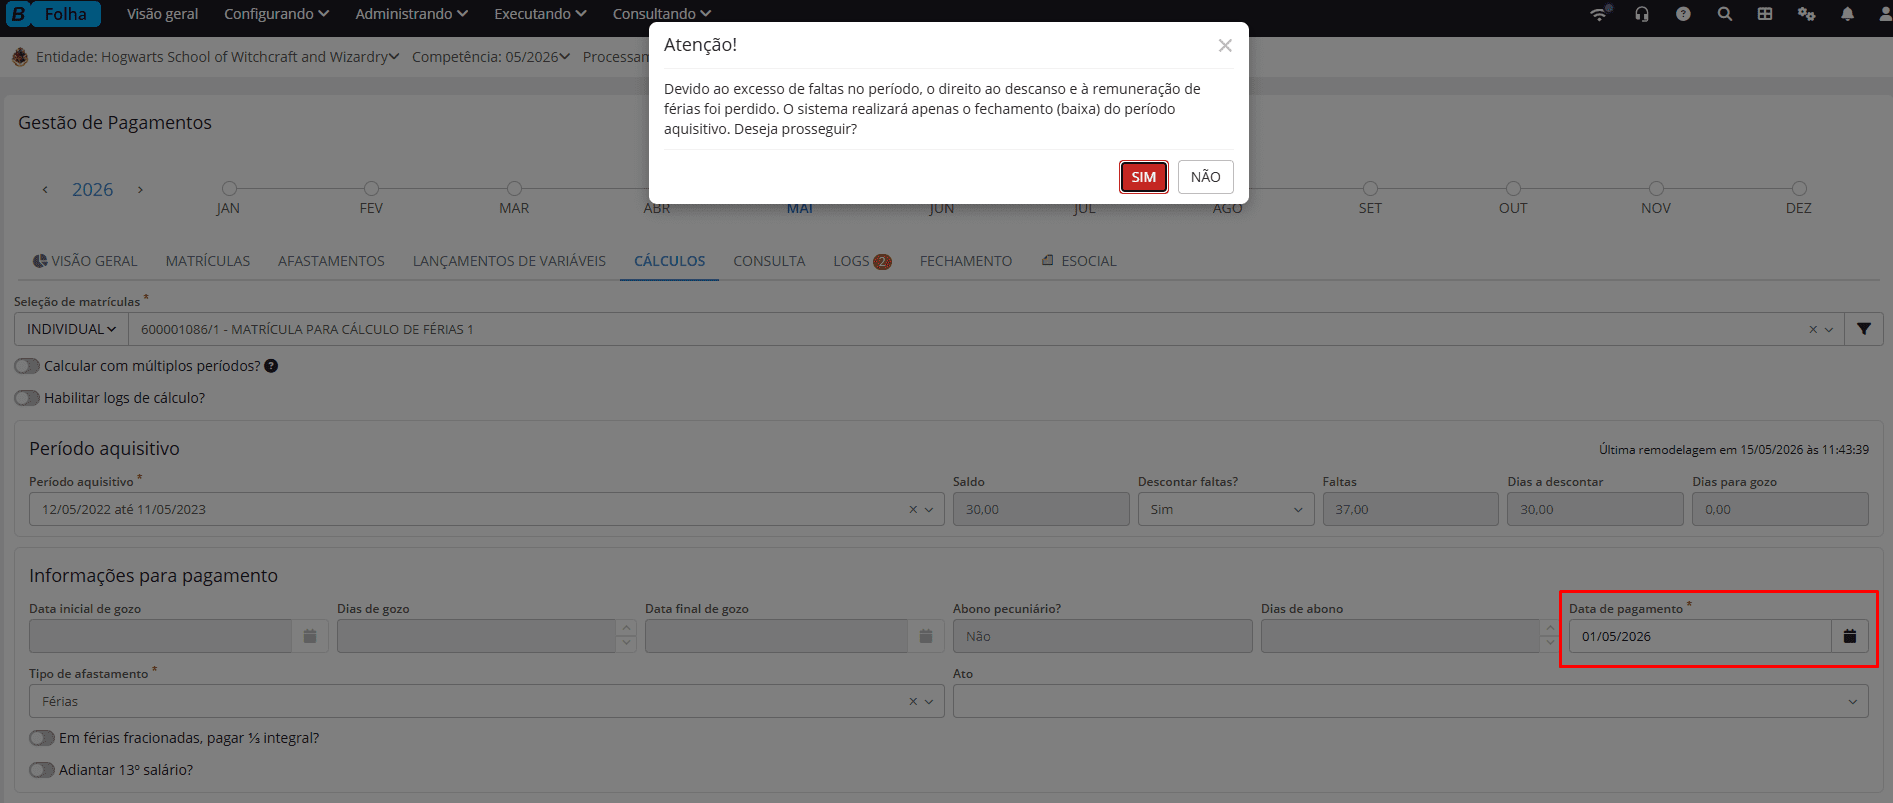Expand the Tipo de afastamento dropdown arrow

(x=929, y=701)
